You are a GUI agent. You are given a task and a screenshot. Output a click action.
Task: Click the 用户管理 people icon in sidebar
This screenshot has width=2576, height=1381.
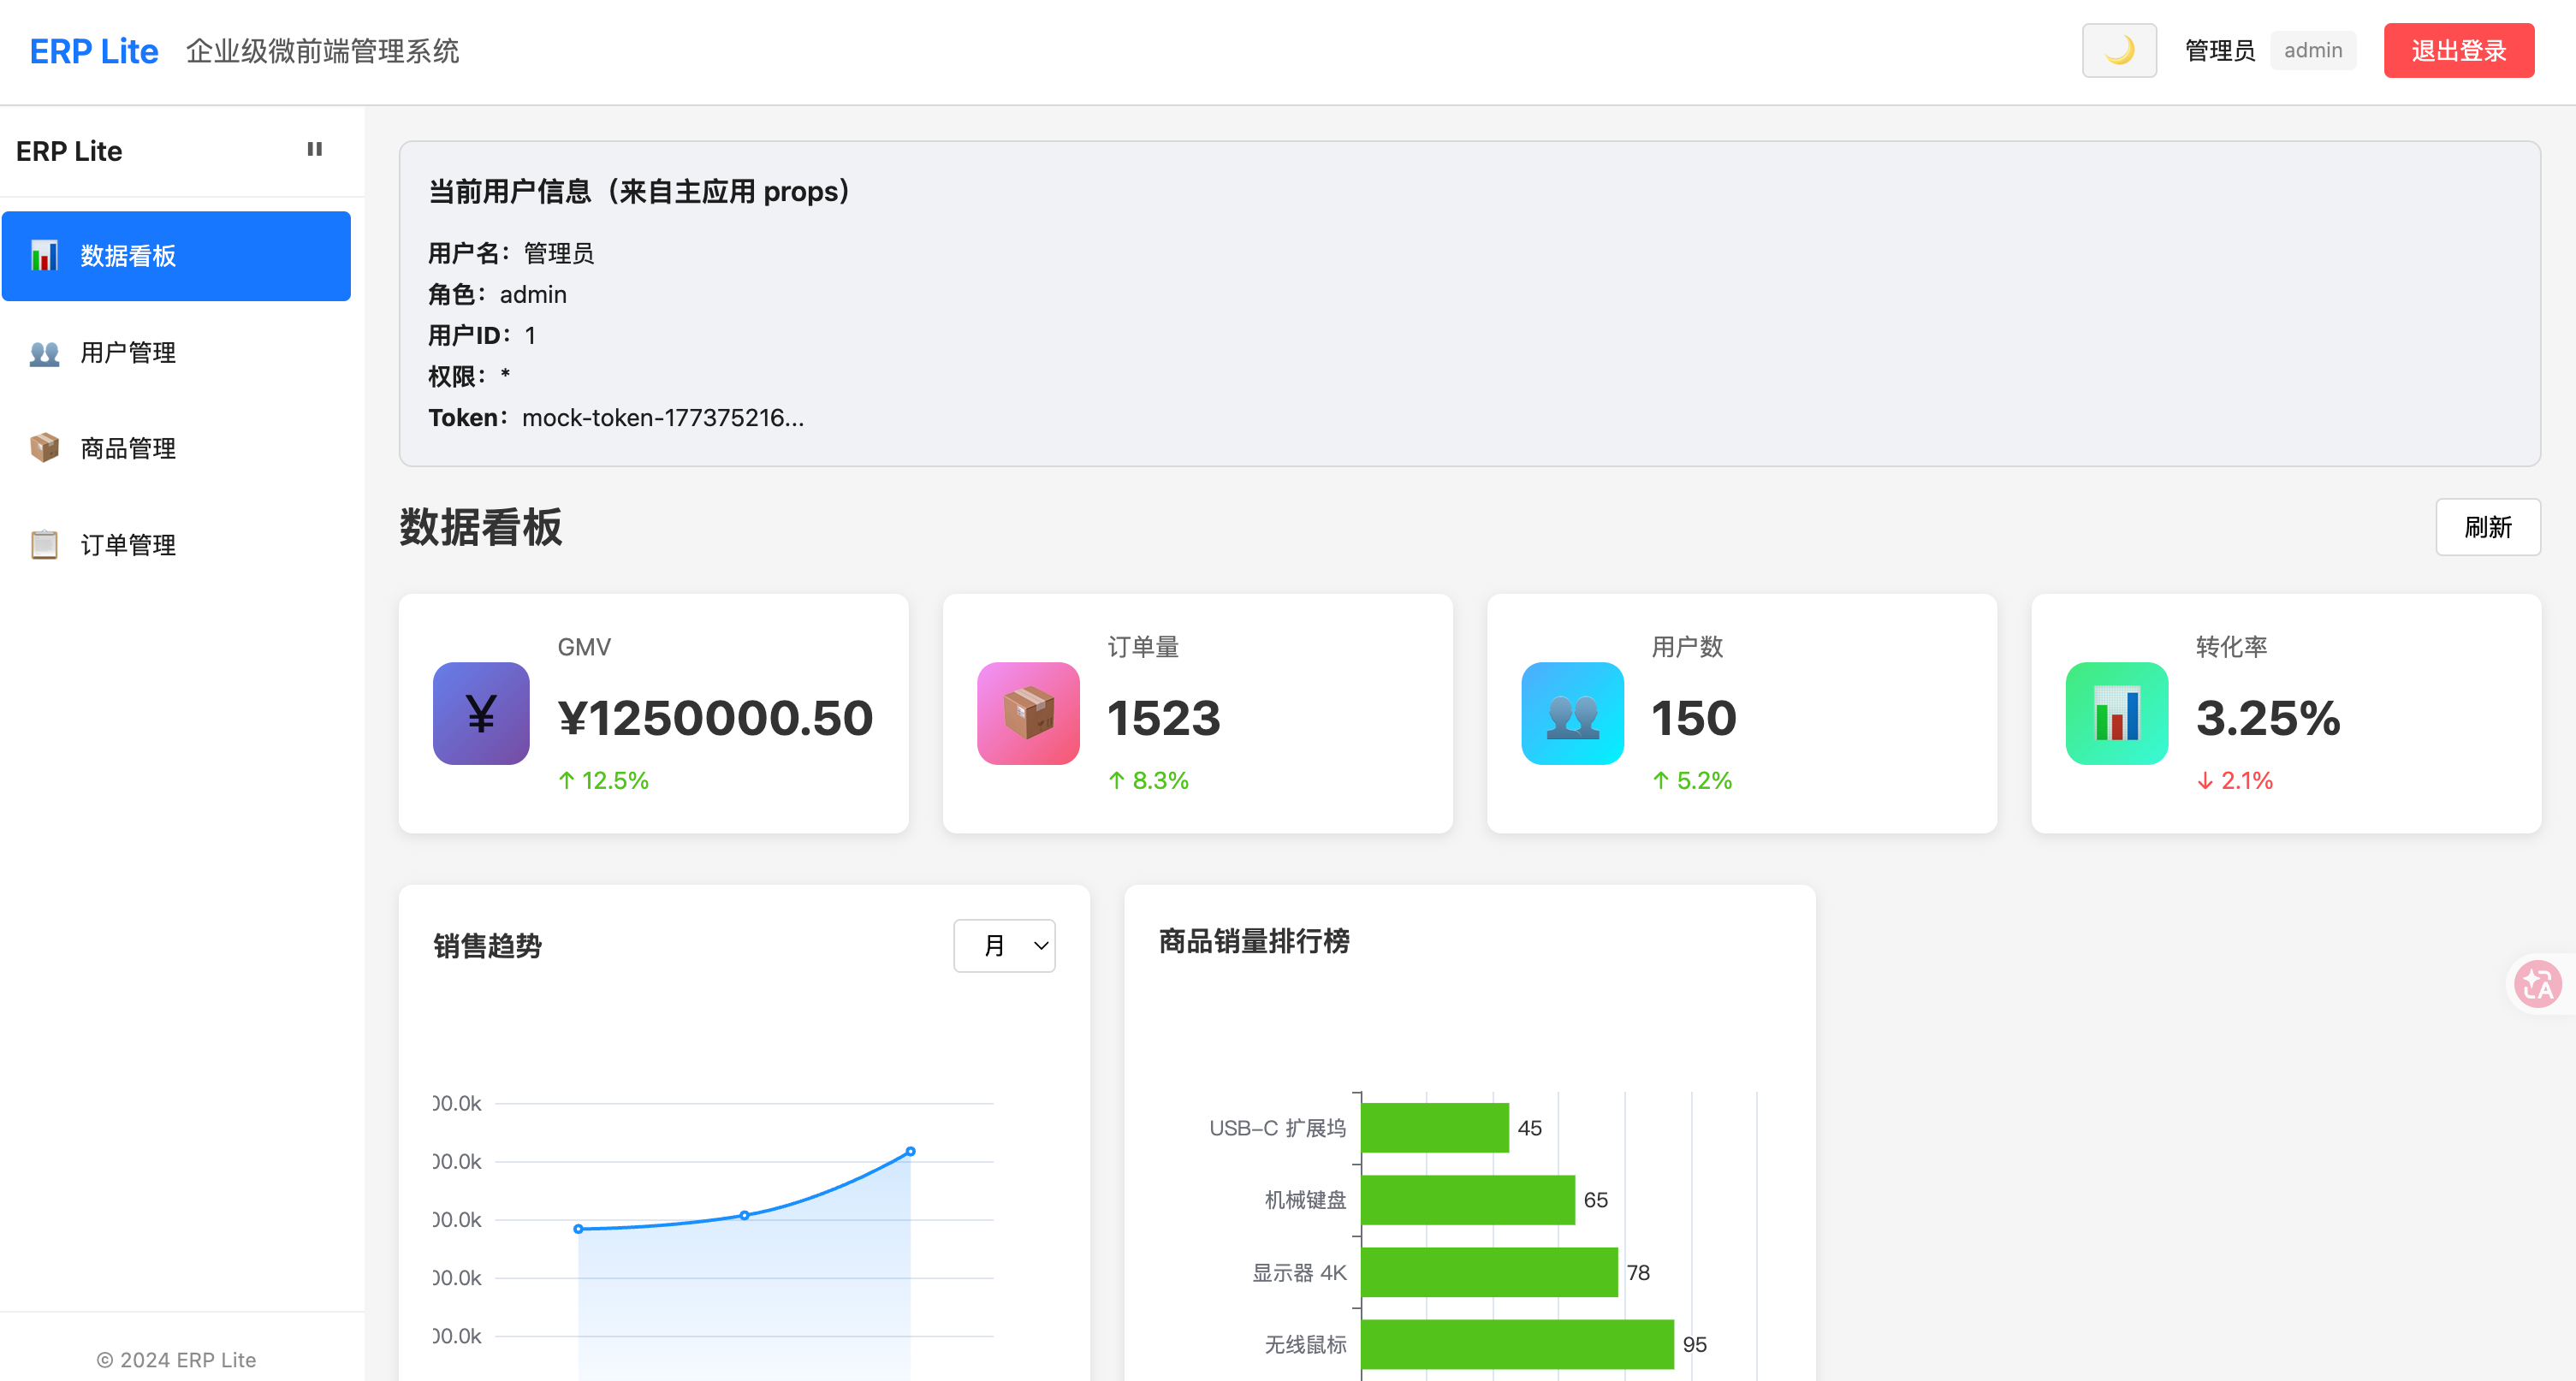click(x=44, y=352)
